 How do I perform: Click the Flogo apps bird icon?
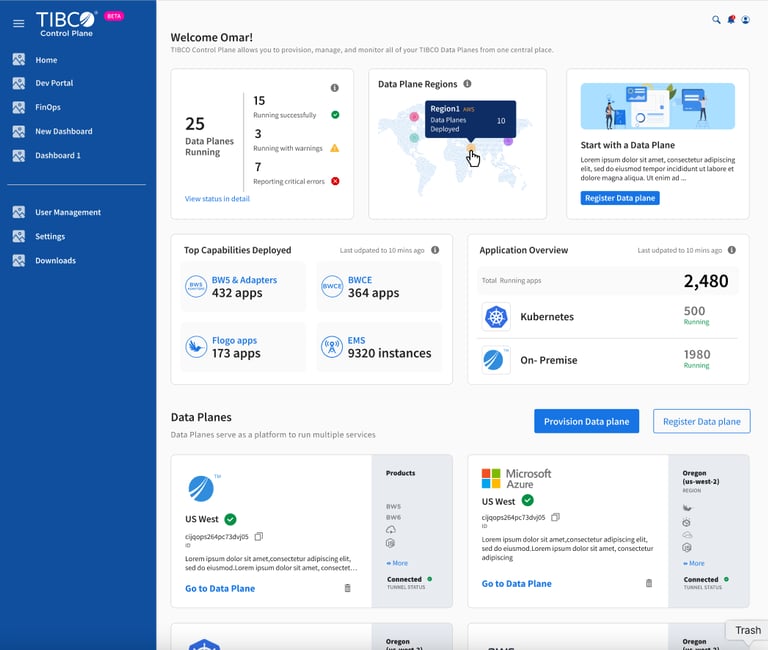pyautogui.click(x=196, y=347)
